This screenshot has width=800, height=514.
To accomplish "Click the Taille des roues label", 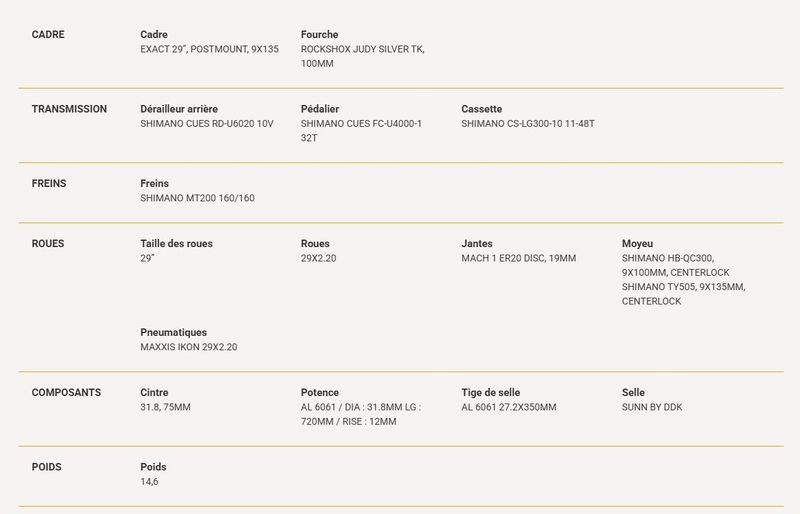I will [x=177, y=244].
